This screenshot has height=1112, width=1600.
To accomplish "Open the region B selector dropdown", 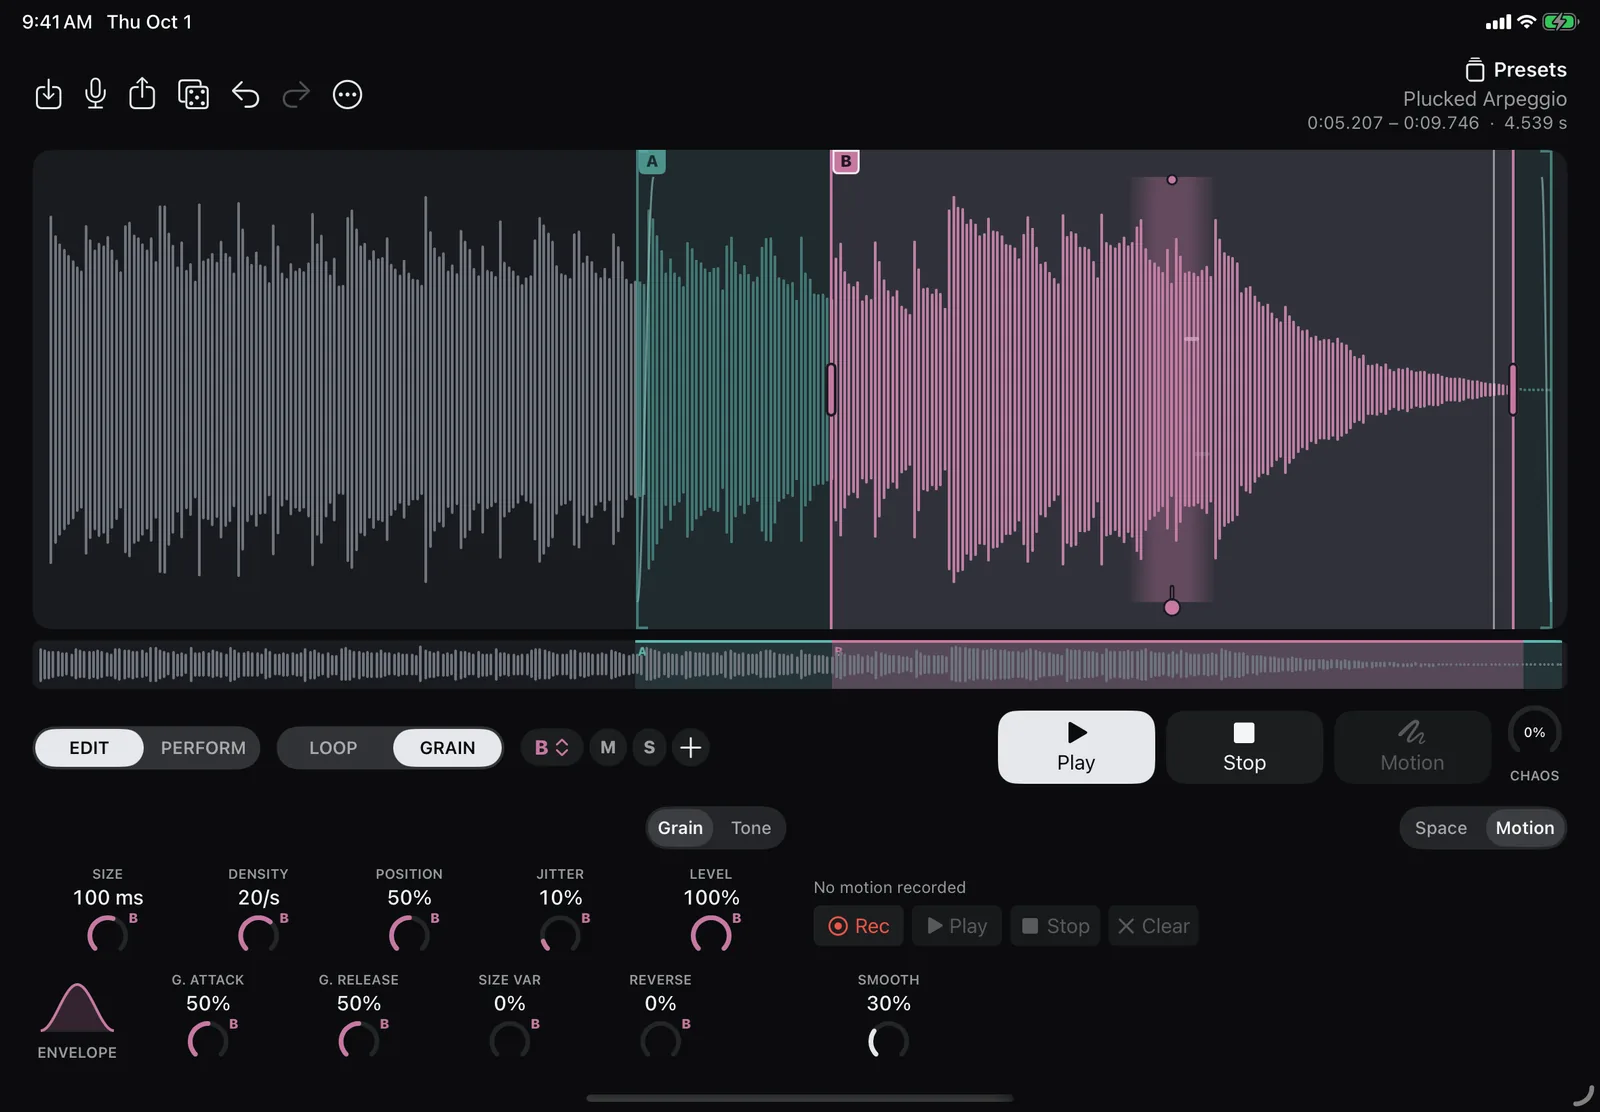I will 552,748.
